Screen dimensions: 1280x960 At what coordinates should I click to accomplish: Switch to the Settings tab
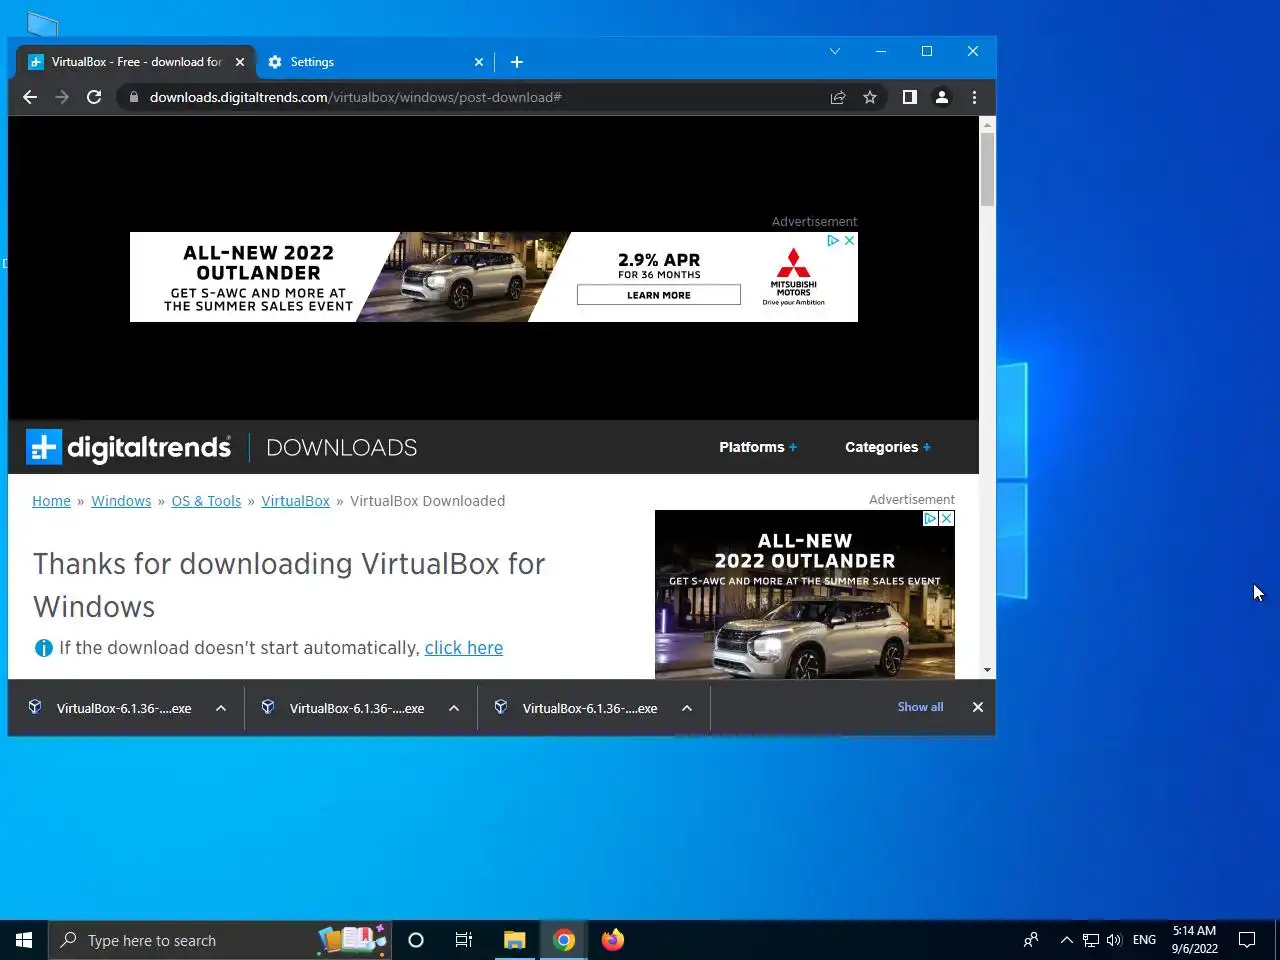(x=375, y=62)
